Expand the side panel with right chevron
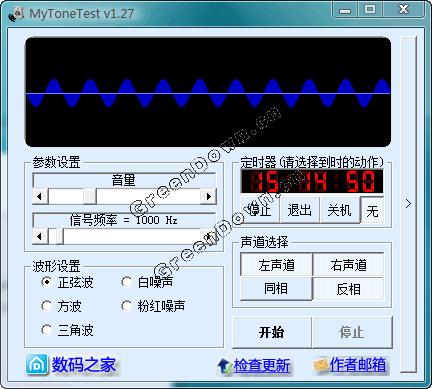The height and width of the screenshot is (389, 432). pyautogui.click(x=409, y=204)
